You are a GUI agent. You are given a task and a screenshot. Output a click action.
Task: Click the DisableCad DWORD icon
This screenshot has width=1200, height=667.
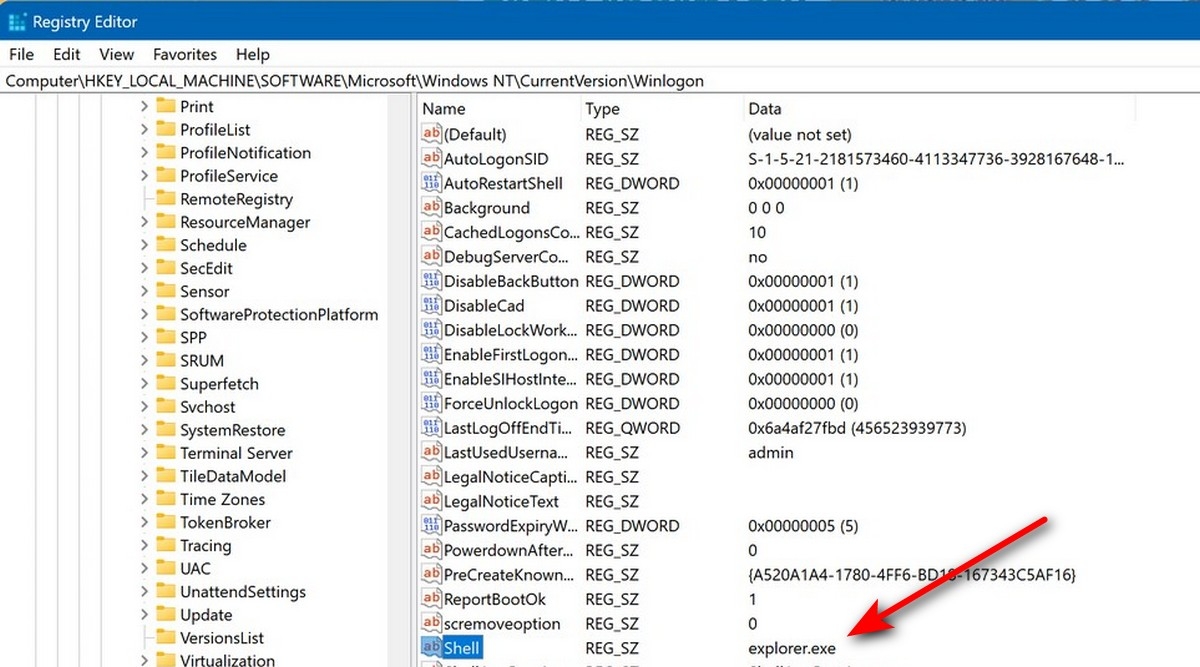tap(432, 305)
